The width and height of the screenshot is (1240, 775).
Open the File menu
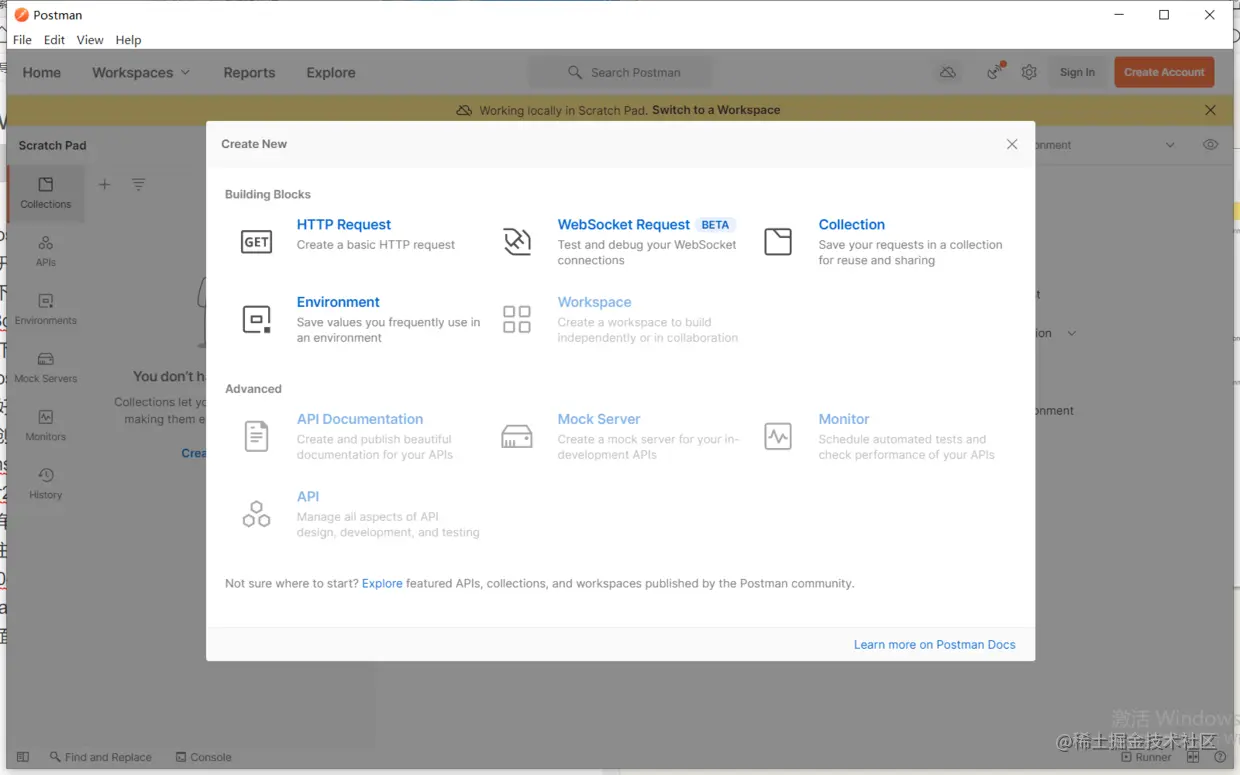point(22,40)
